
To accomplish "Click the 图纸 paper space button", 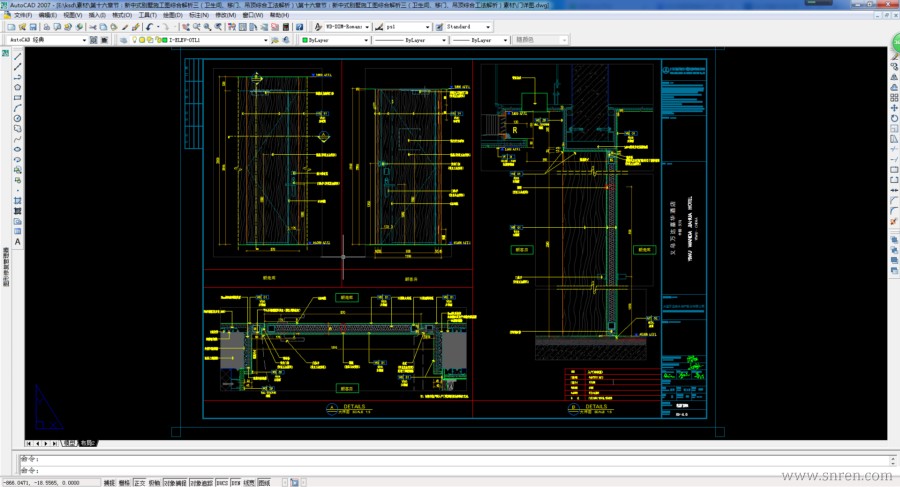I will (264, 483).
